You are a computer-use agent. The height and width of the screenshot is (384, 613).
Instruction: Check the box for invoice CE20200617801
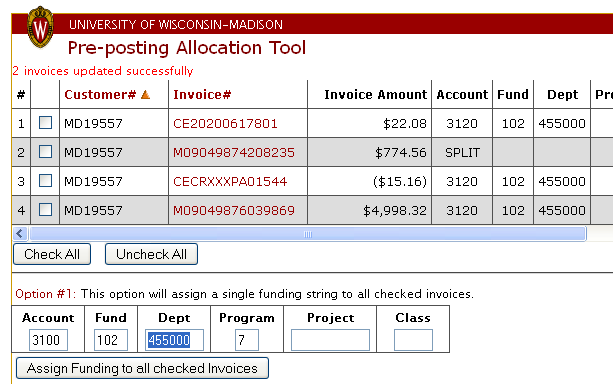[x=45, y=123]
